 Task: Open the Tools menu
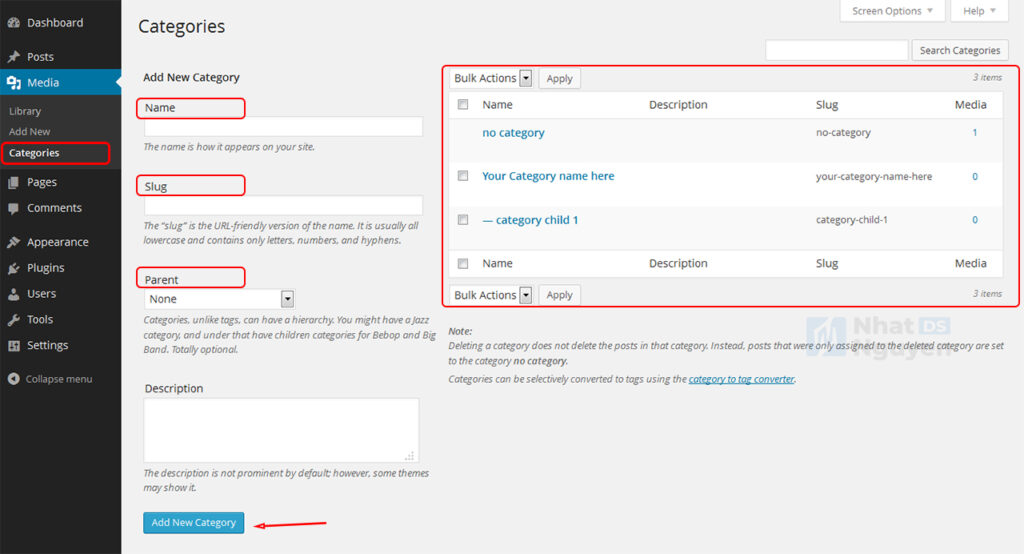tap(40, 319)
